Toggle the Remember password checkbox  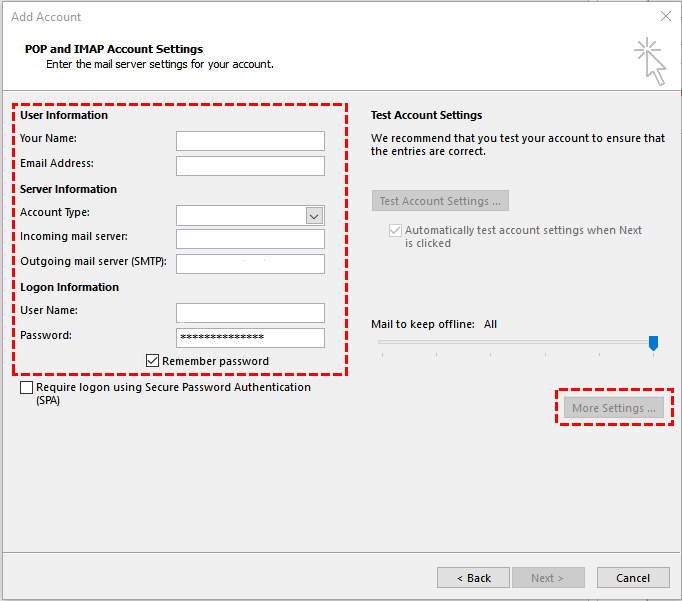(152, 361)
